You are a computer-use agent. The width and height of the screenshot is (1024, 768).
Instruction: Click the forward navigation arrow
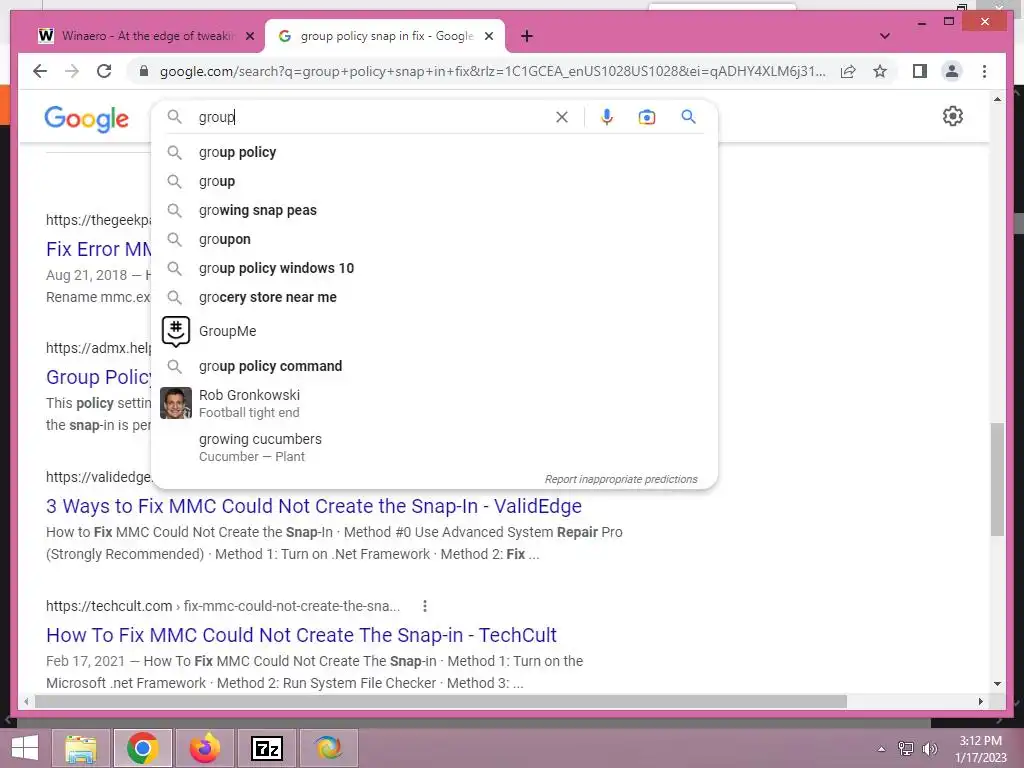pos(72,71)
